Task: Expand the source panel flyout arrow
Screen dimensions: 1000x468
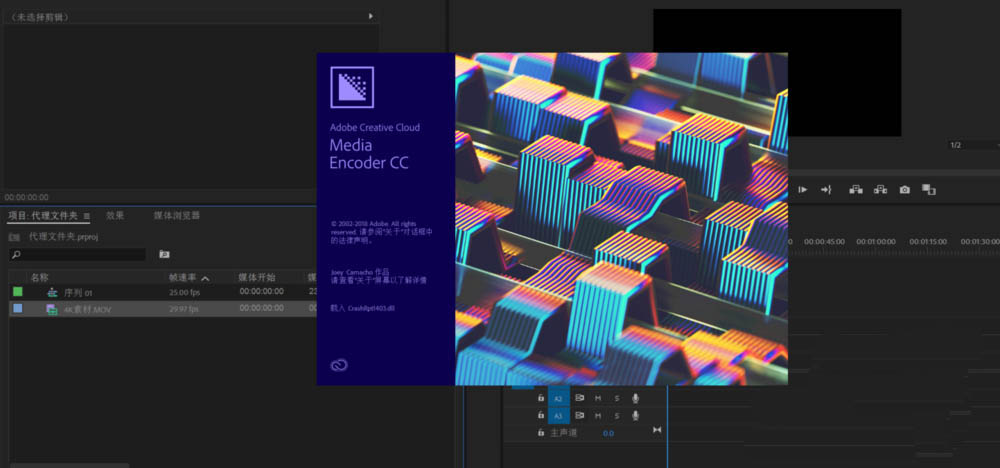Action: (371, 16)
